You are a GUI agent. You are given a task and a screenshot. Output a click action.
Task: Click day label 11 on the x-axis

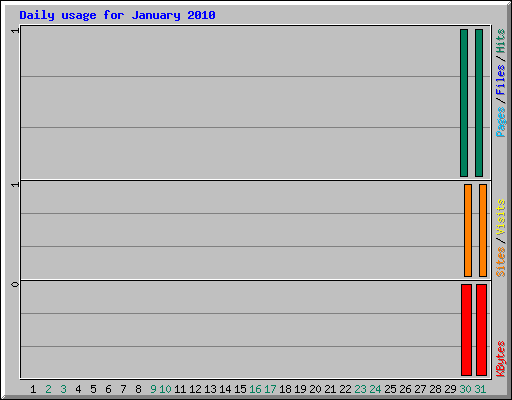coord(180,389)
